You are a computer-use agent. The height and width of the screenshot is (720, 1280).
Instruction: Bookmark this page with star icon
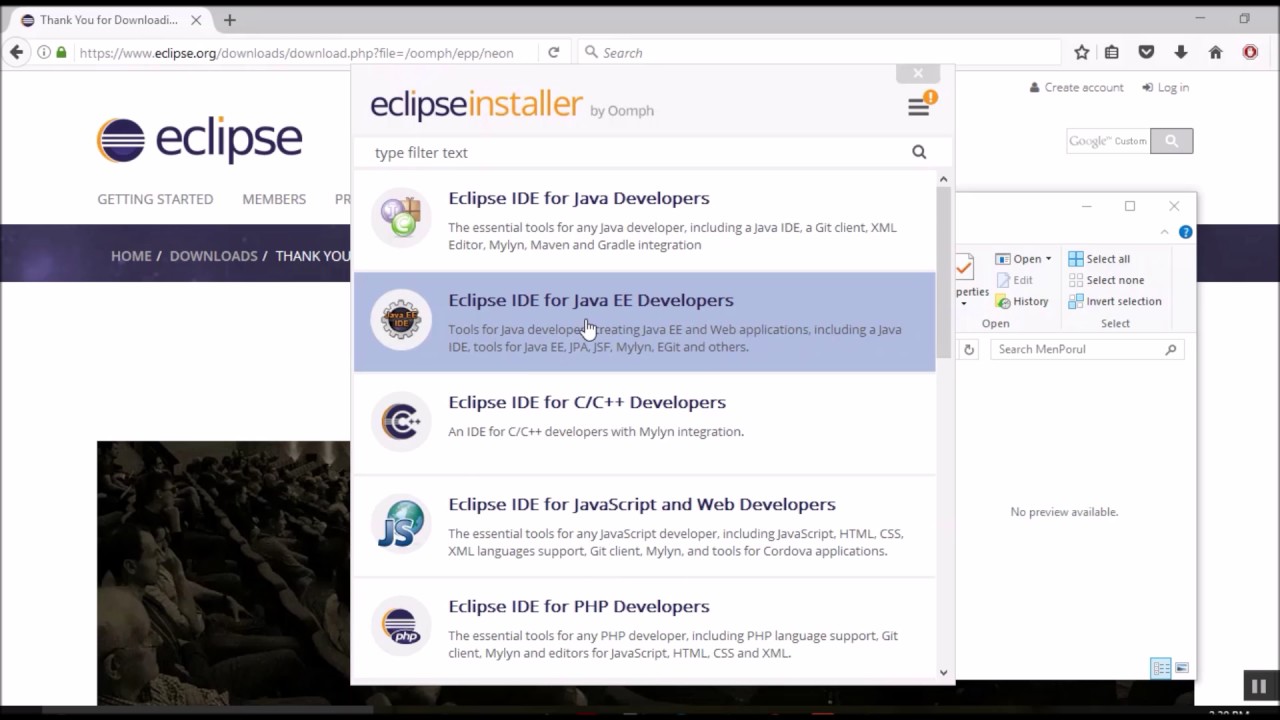[x=1081, y=52]
